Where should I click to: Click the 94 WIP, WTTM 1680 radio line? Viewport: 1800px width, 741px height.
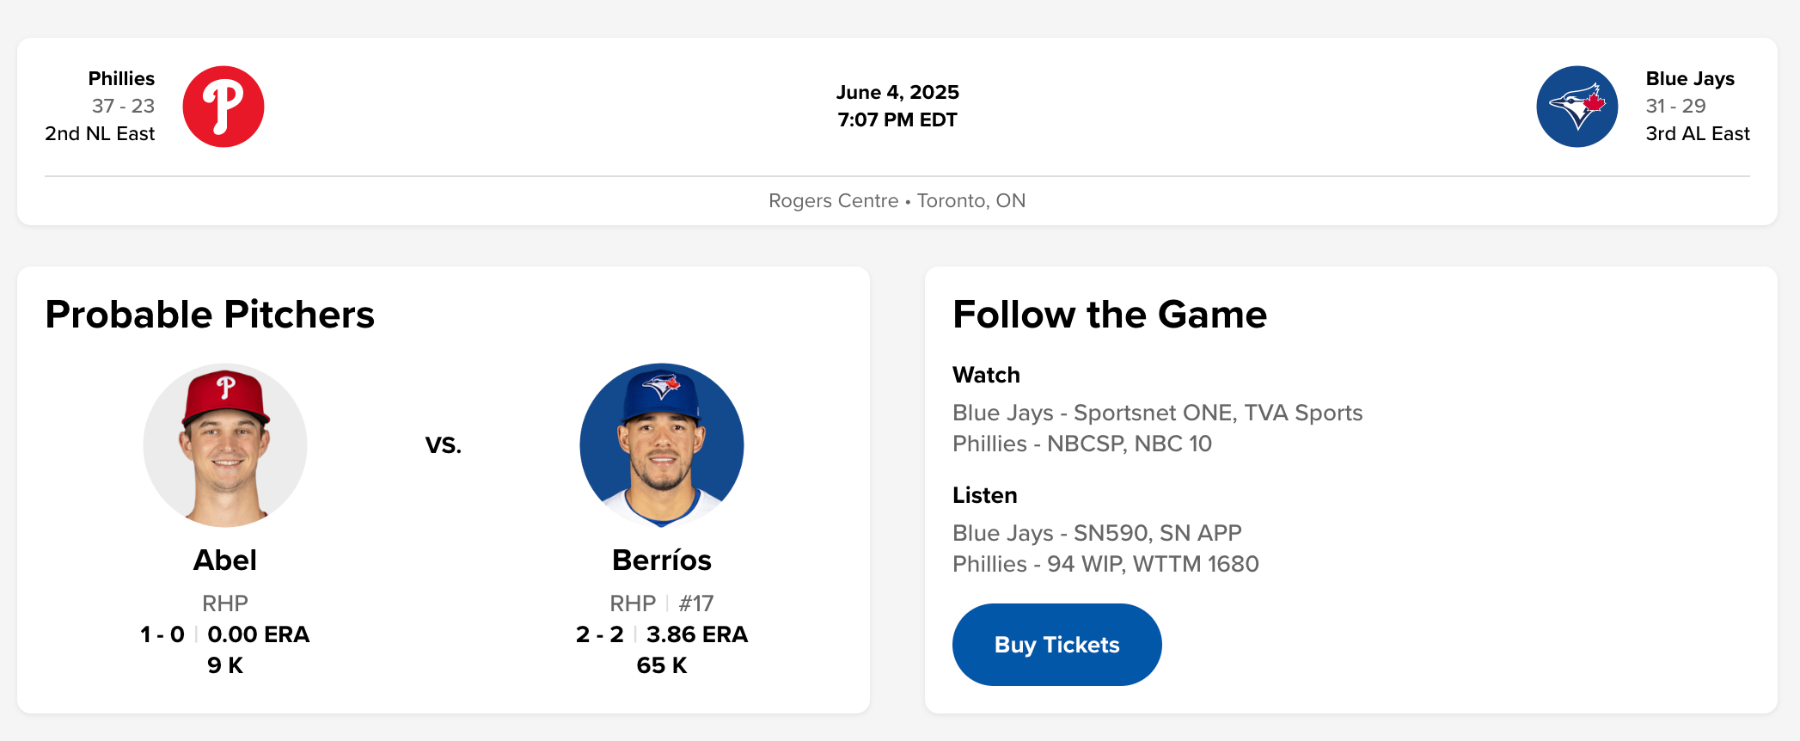click(x=1105, y=564)
